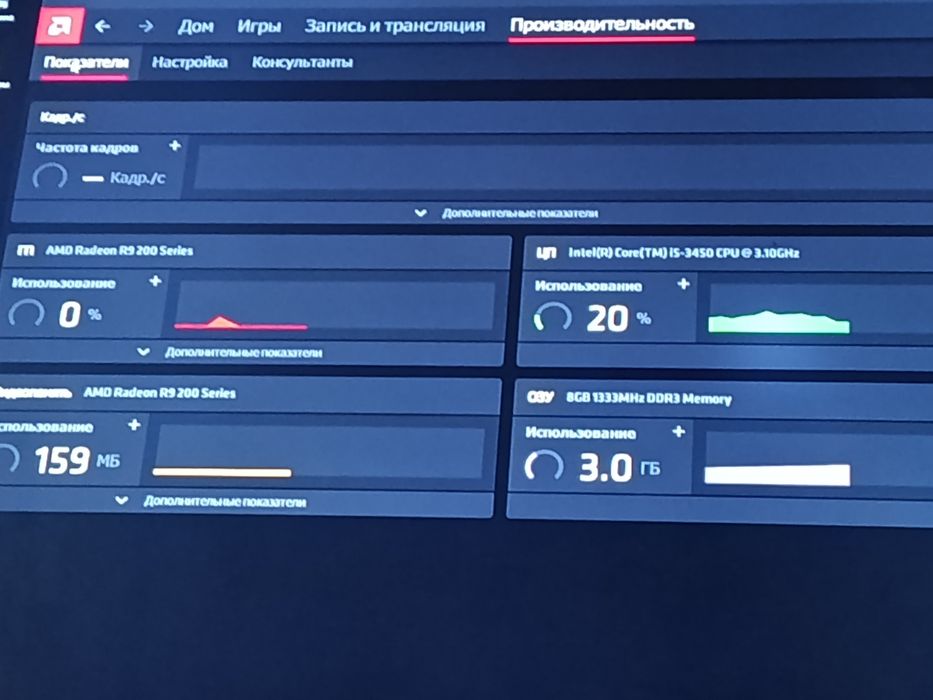Viewport: 933px width, 700px height.
Task: Click plus icon beside RAM usage
Action: (x=679, y=431)
